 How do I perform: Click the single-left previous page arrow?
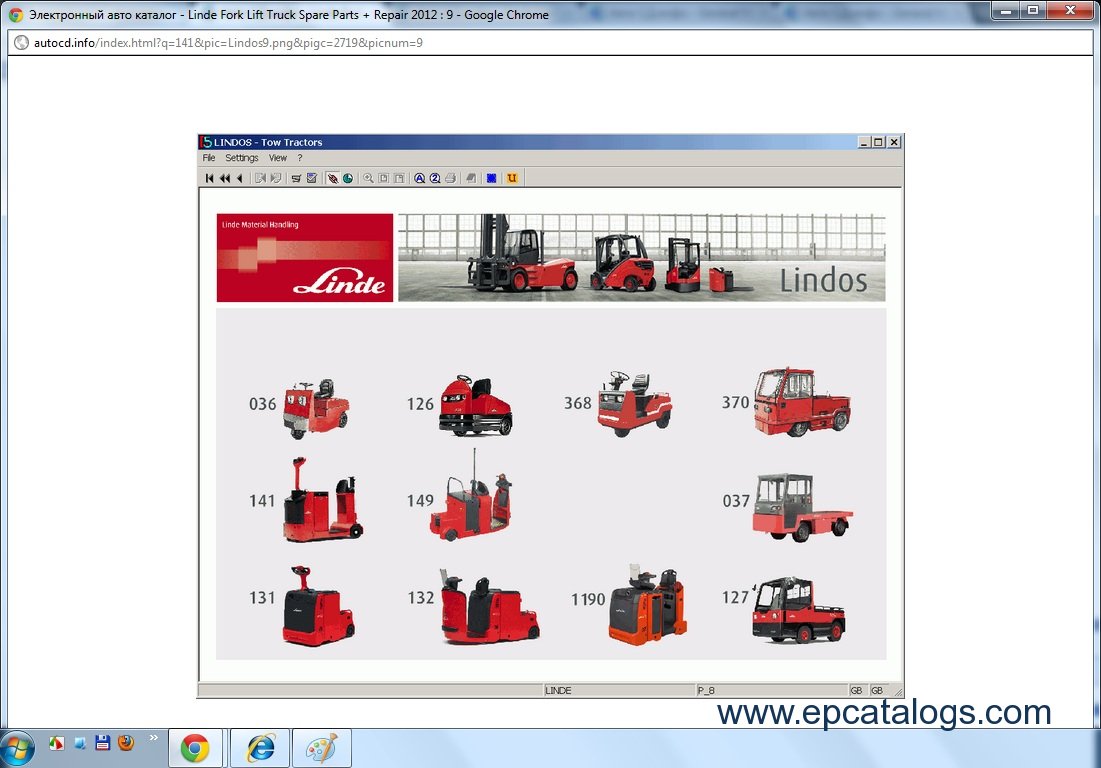tap(240, 178)
